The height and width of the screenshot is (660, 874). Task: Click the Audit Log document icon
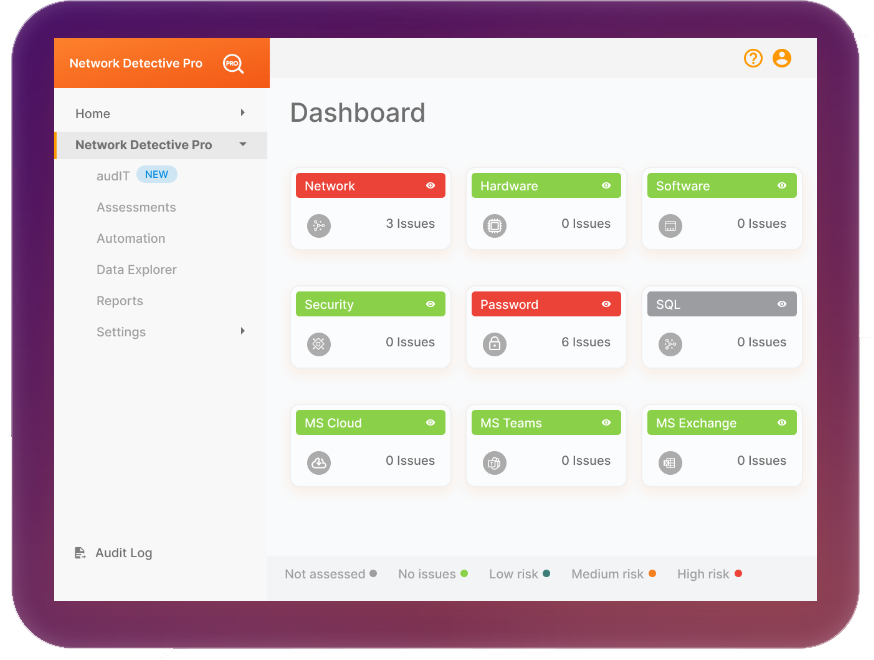[80, 552]
